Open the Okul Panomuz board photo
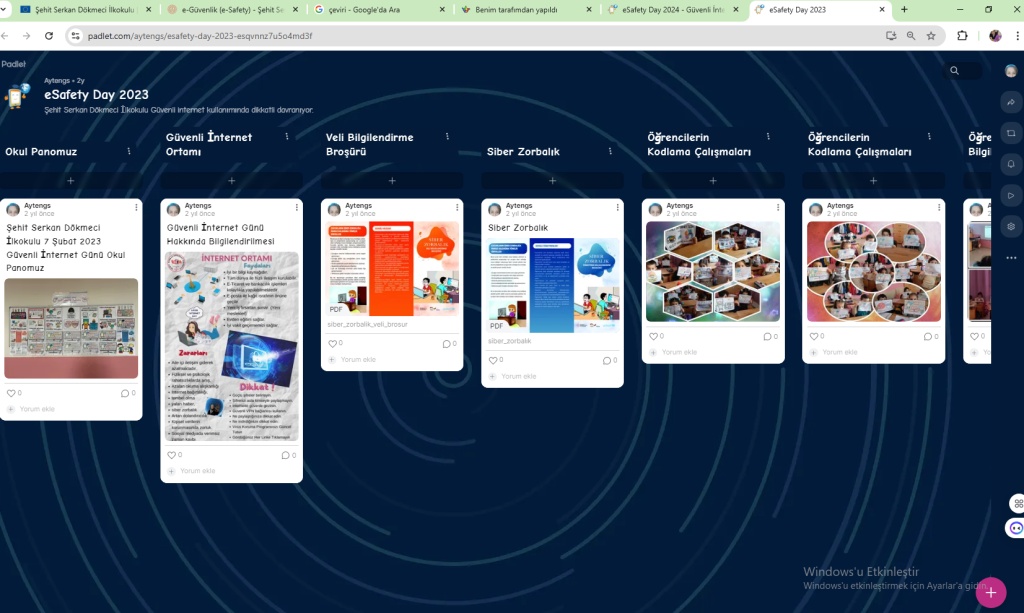The height and width of the screenshot is (613, 1024). [x=71, y=328]
